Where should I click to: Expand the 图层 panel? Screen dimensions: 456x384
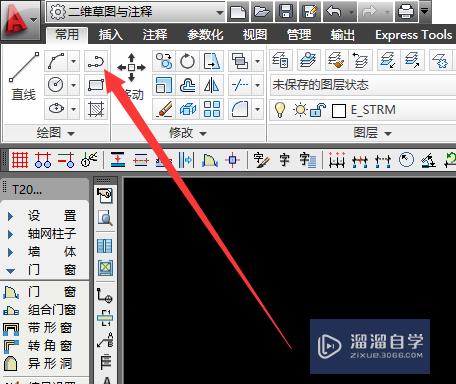click(372, 133)
